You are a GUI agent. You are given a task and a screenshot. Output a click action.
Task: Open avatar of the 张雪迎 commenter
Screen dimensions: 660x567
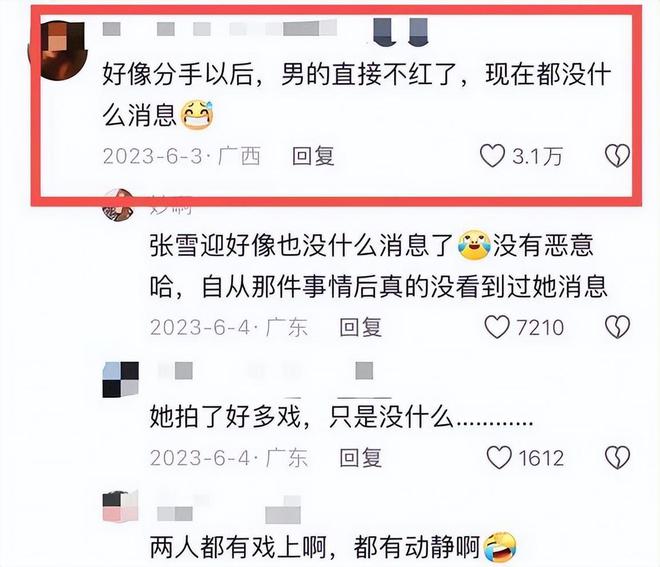(118, 205)
